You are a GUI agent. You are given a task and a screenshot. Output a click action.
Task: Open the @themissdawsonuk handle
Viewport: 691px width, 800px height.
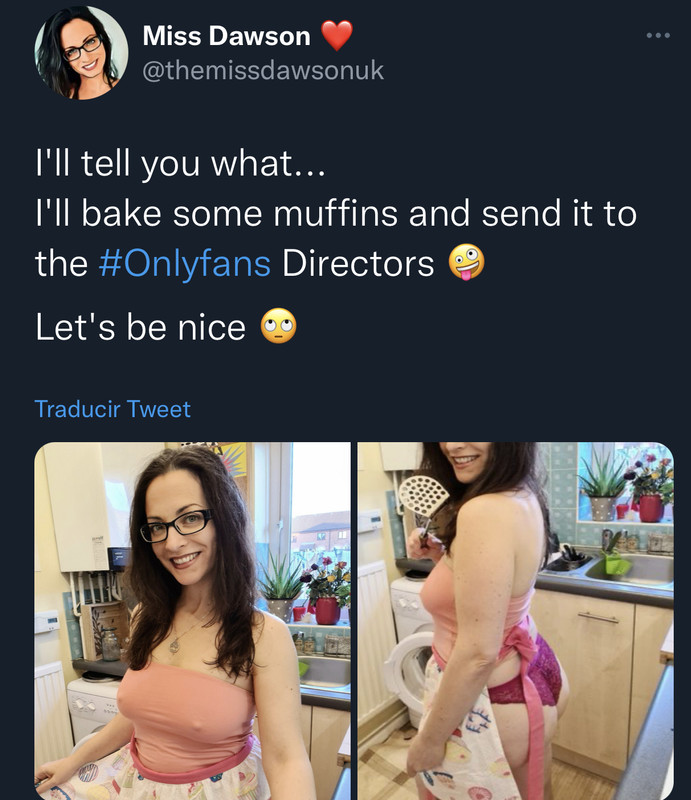(x=263, y=70)
